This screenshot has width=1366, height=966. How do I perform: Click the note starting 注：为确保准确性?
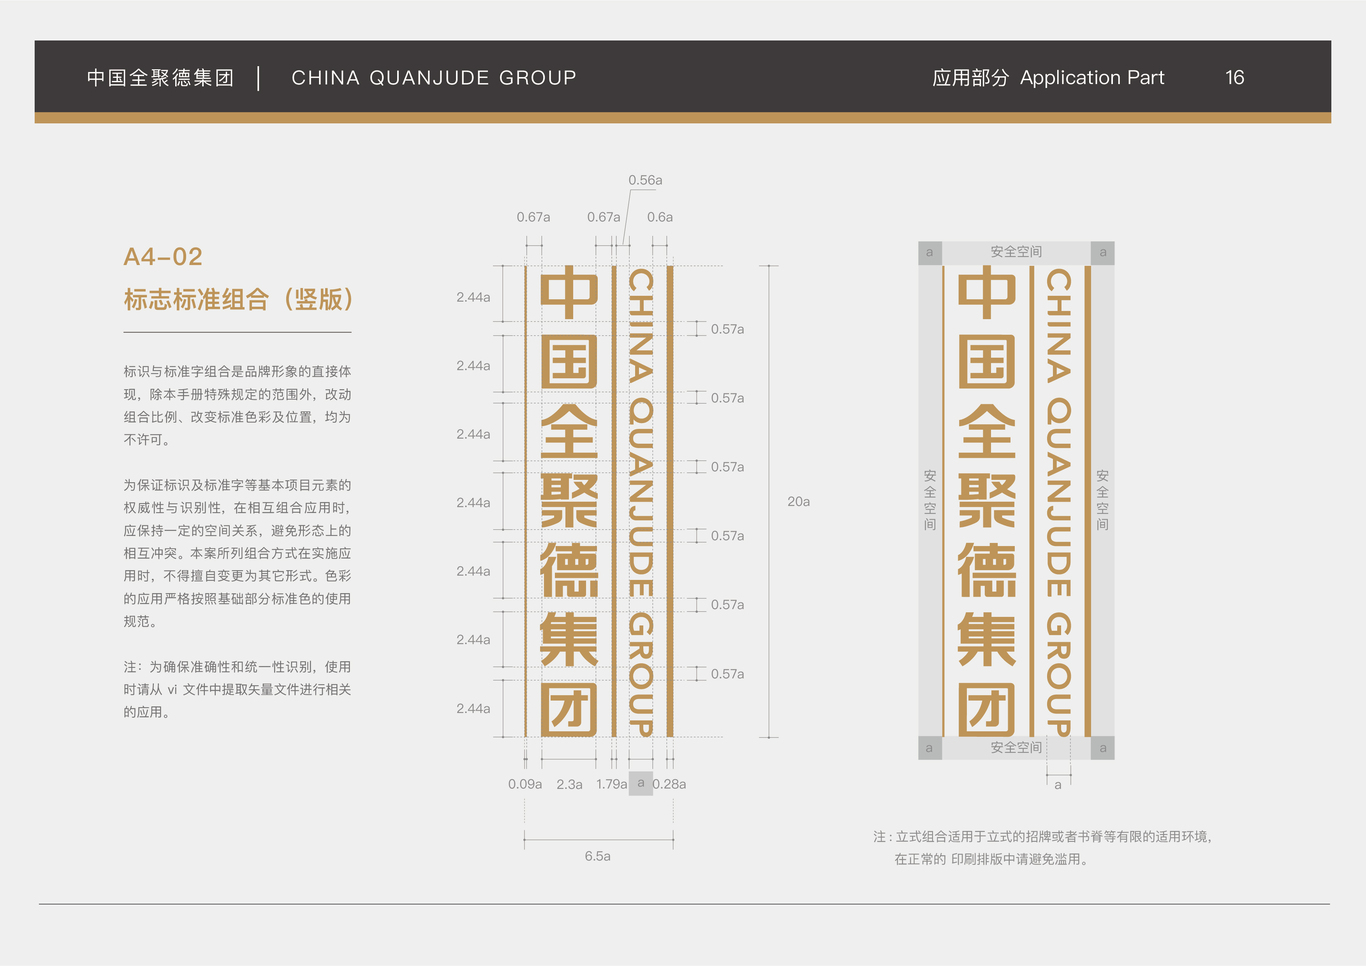pos(237,689)
